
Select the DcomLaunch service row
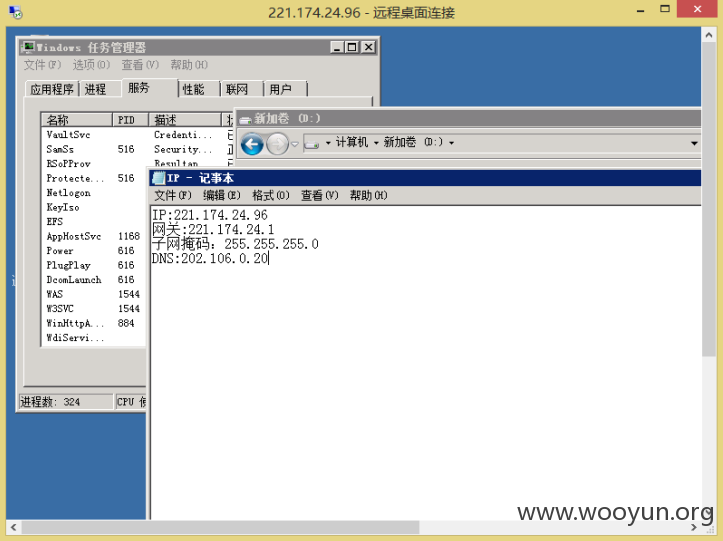tap(93, 279)
